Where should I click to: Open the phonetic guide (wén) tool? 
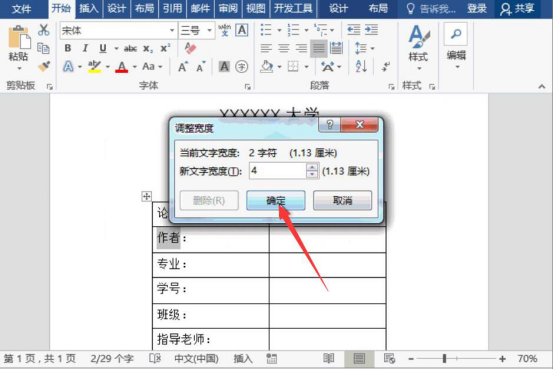[x=224, y=30]
